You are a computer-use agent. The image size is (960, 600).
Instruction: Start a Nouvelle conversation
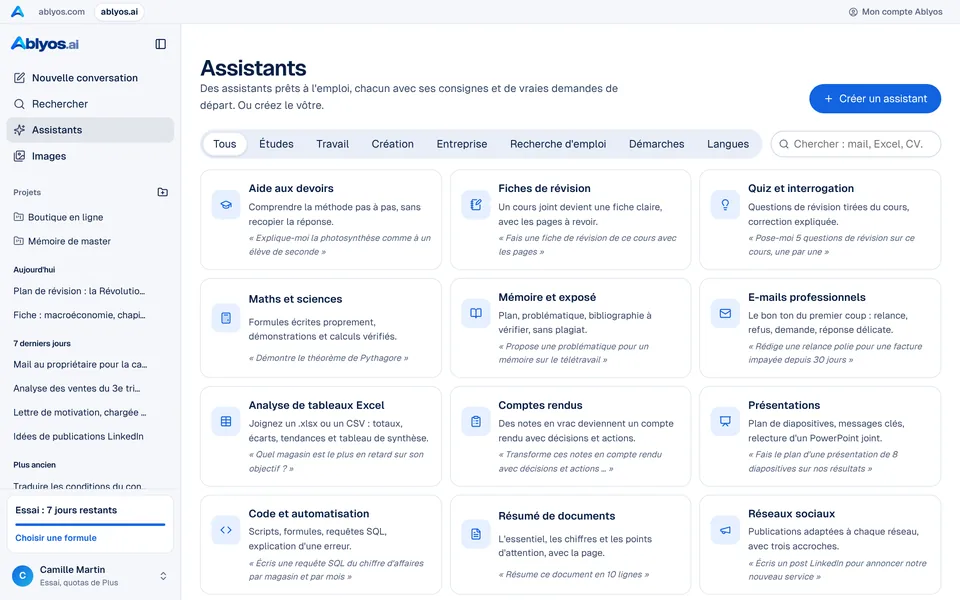(91, 78)
